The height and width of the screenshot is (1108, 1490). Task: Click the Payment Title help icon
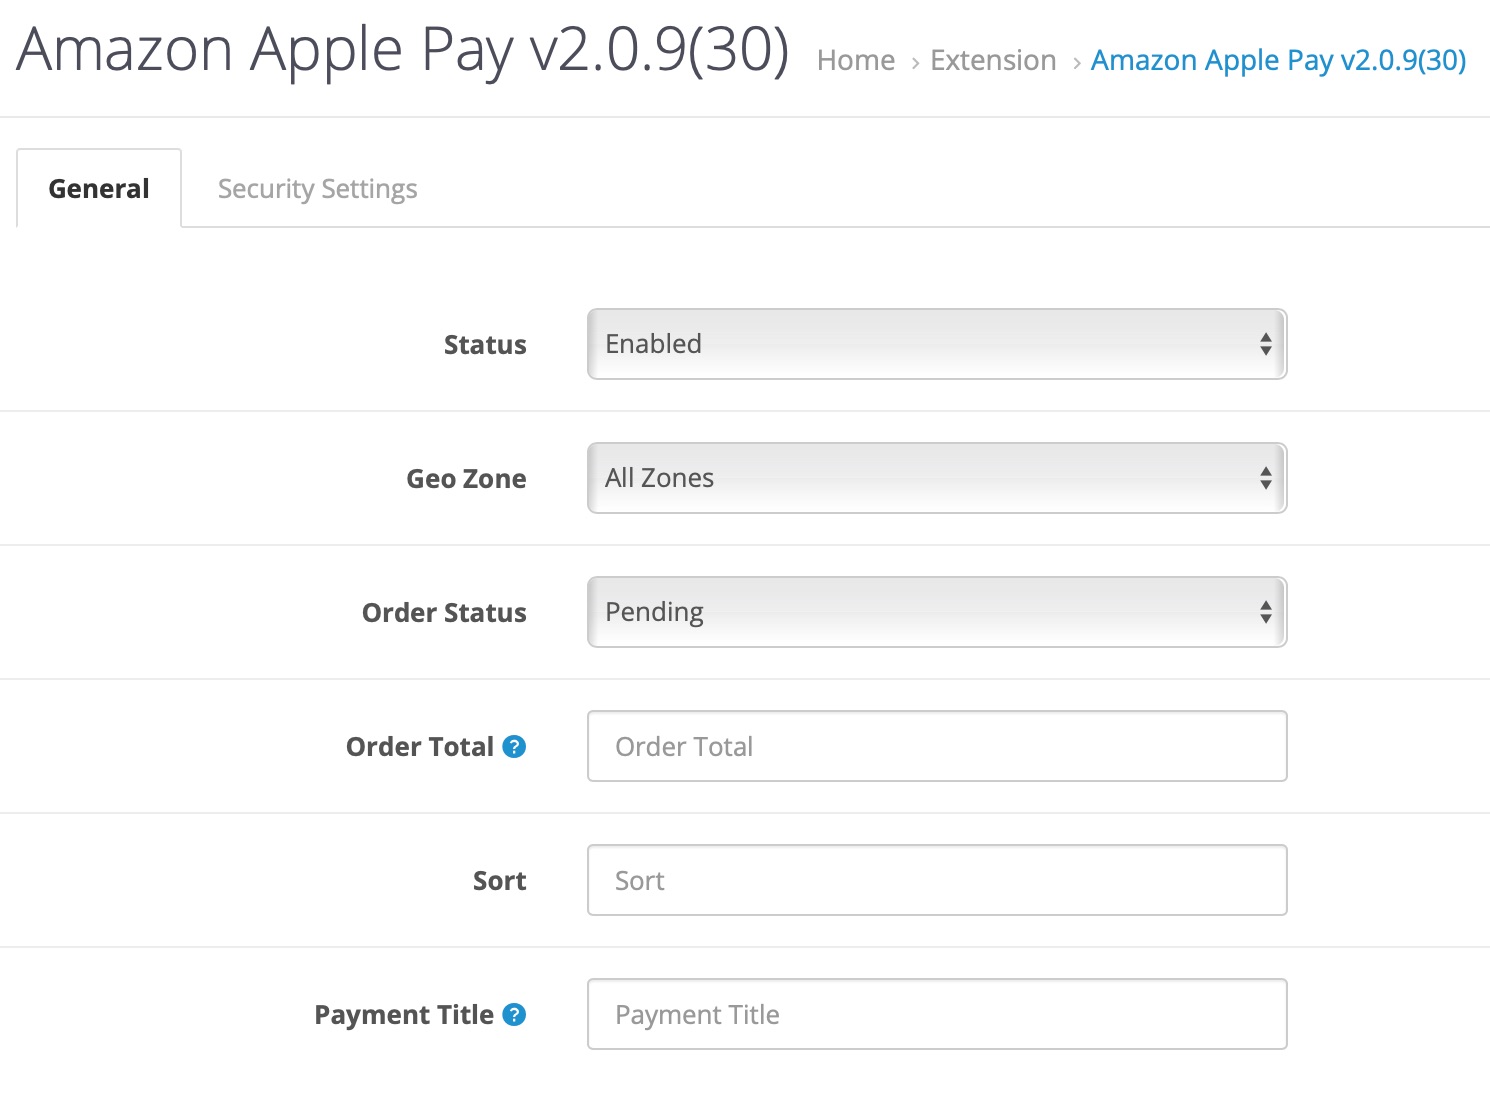click(x=514, y=1014)
